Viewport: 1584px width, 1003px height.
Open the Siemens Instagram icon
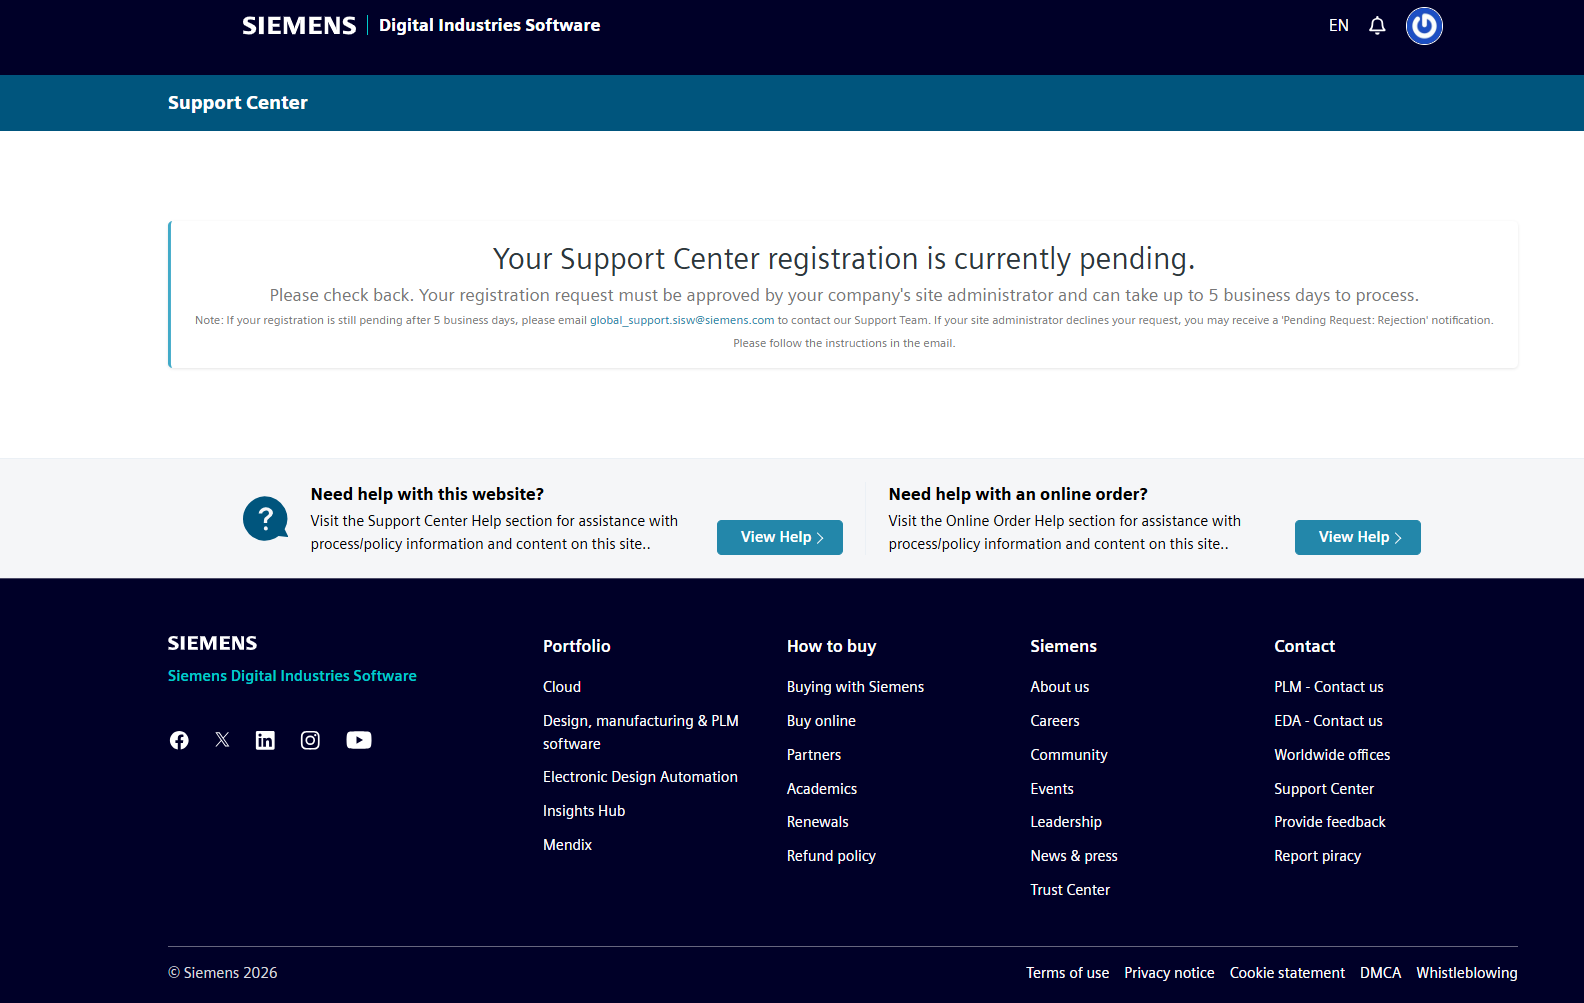(x=310, y=740)
